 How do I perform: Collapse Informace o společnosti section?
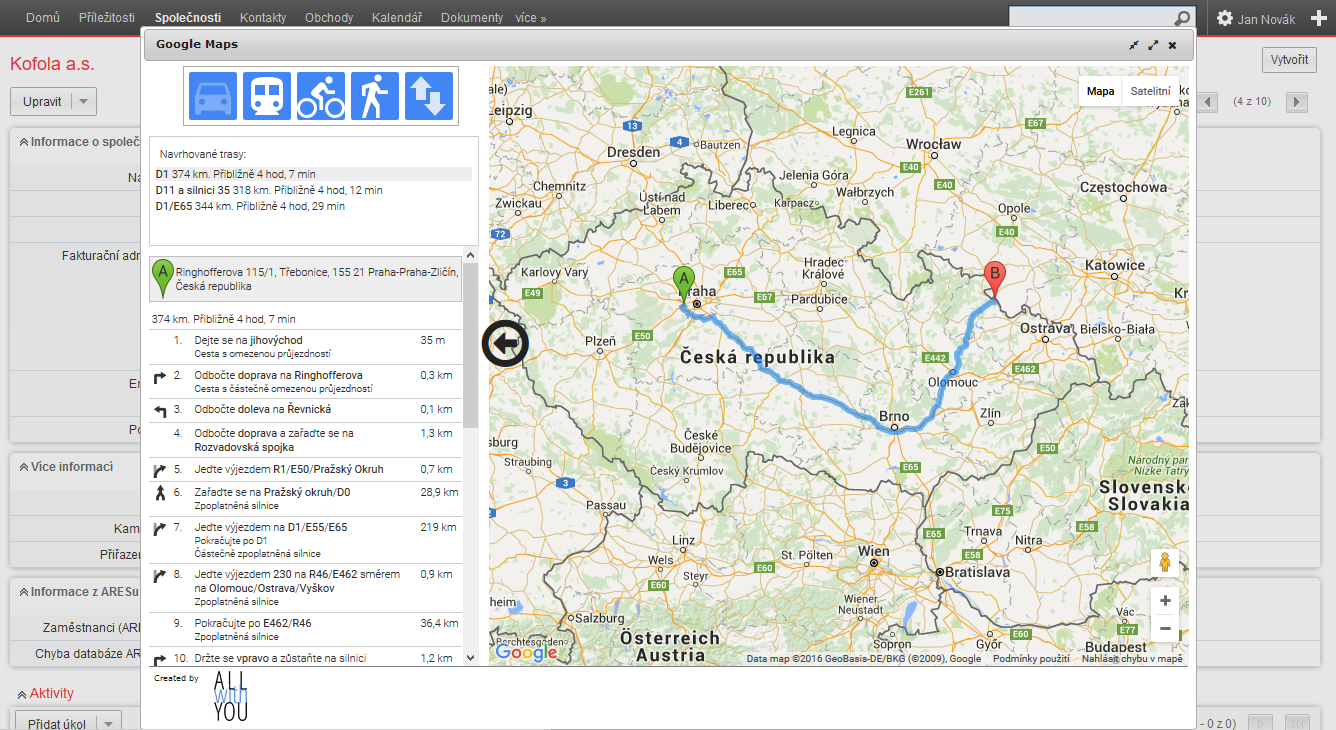(24, 142)
